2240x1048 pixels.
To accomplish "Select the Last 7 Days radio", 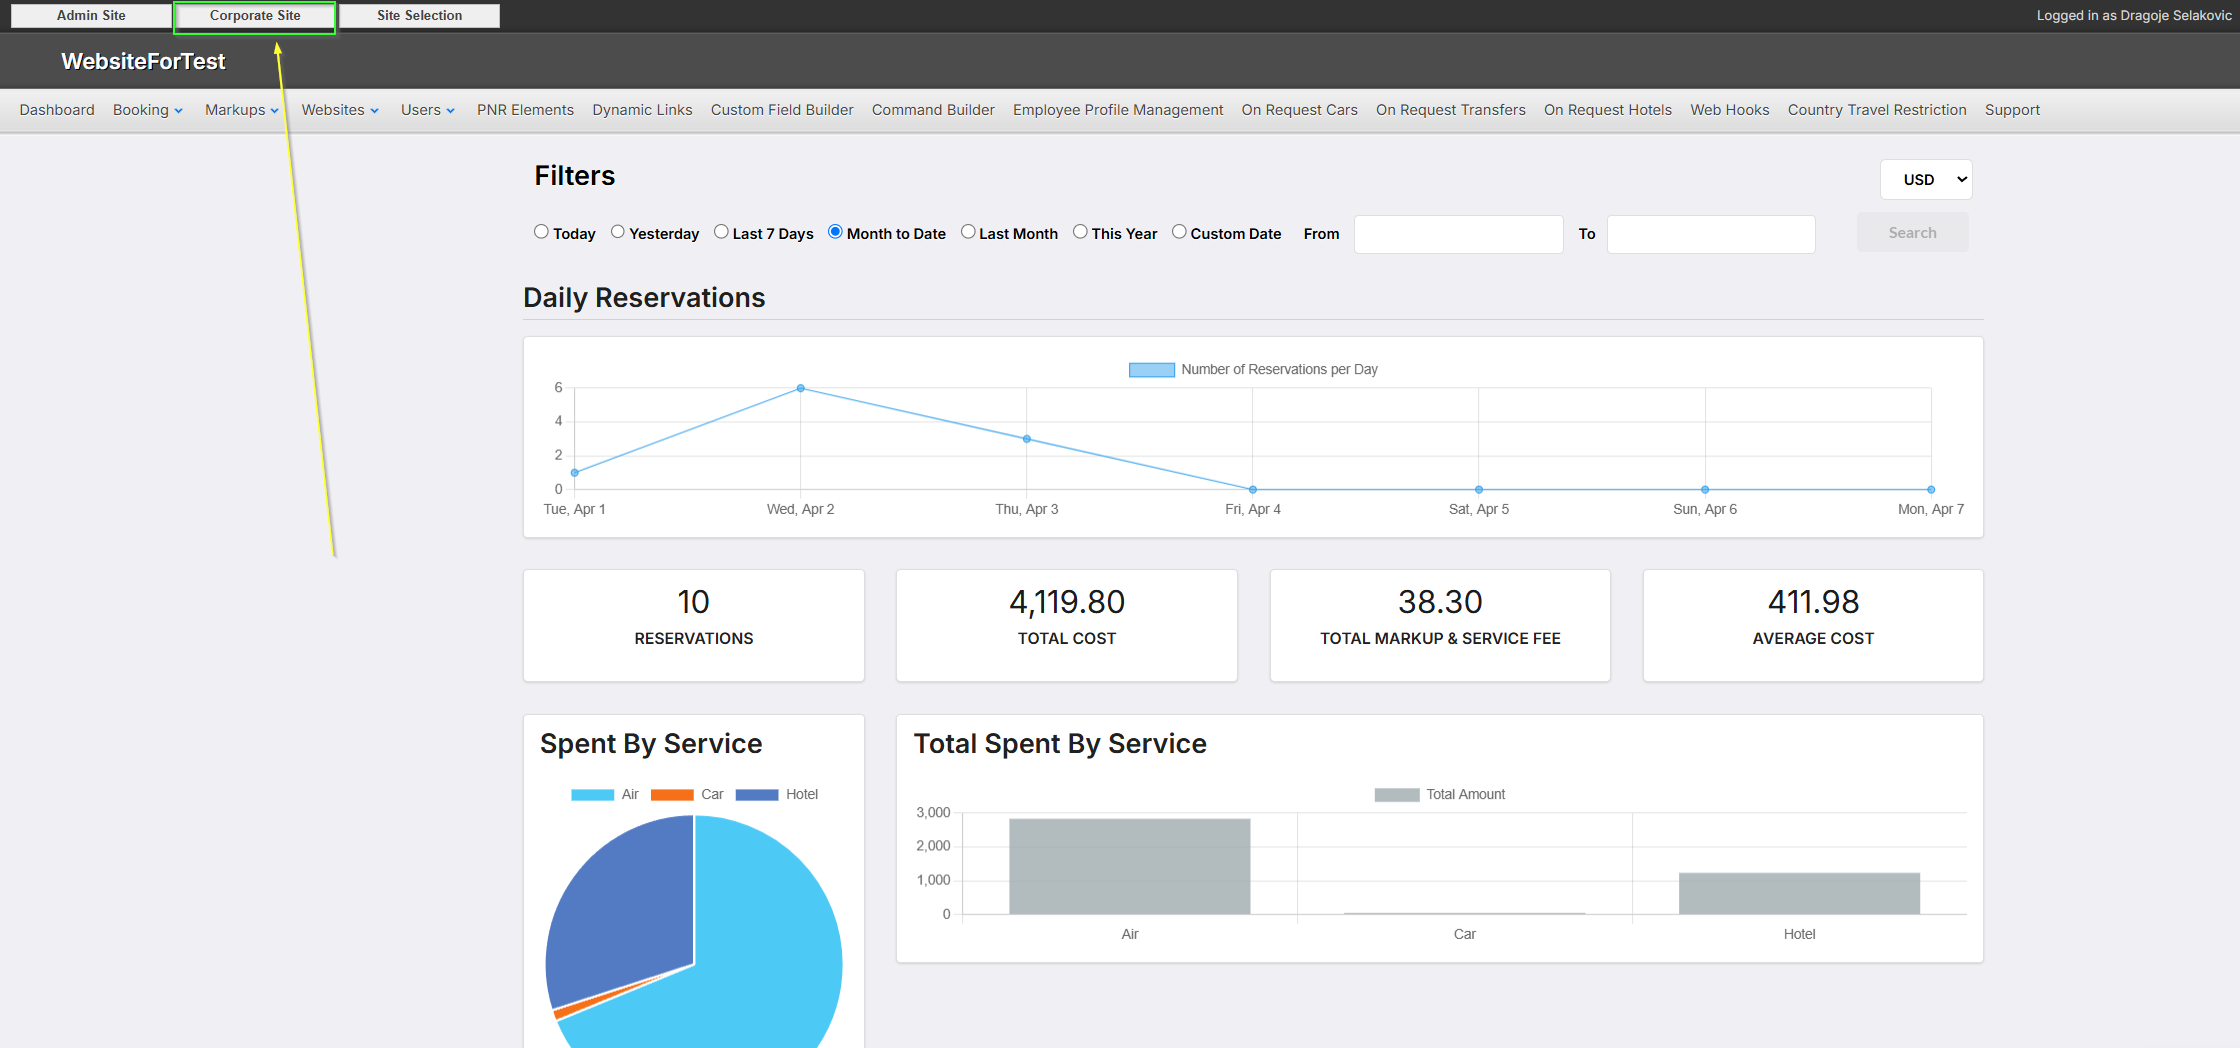I will [721, 232].
